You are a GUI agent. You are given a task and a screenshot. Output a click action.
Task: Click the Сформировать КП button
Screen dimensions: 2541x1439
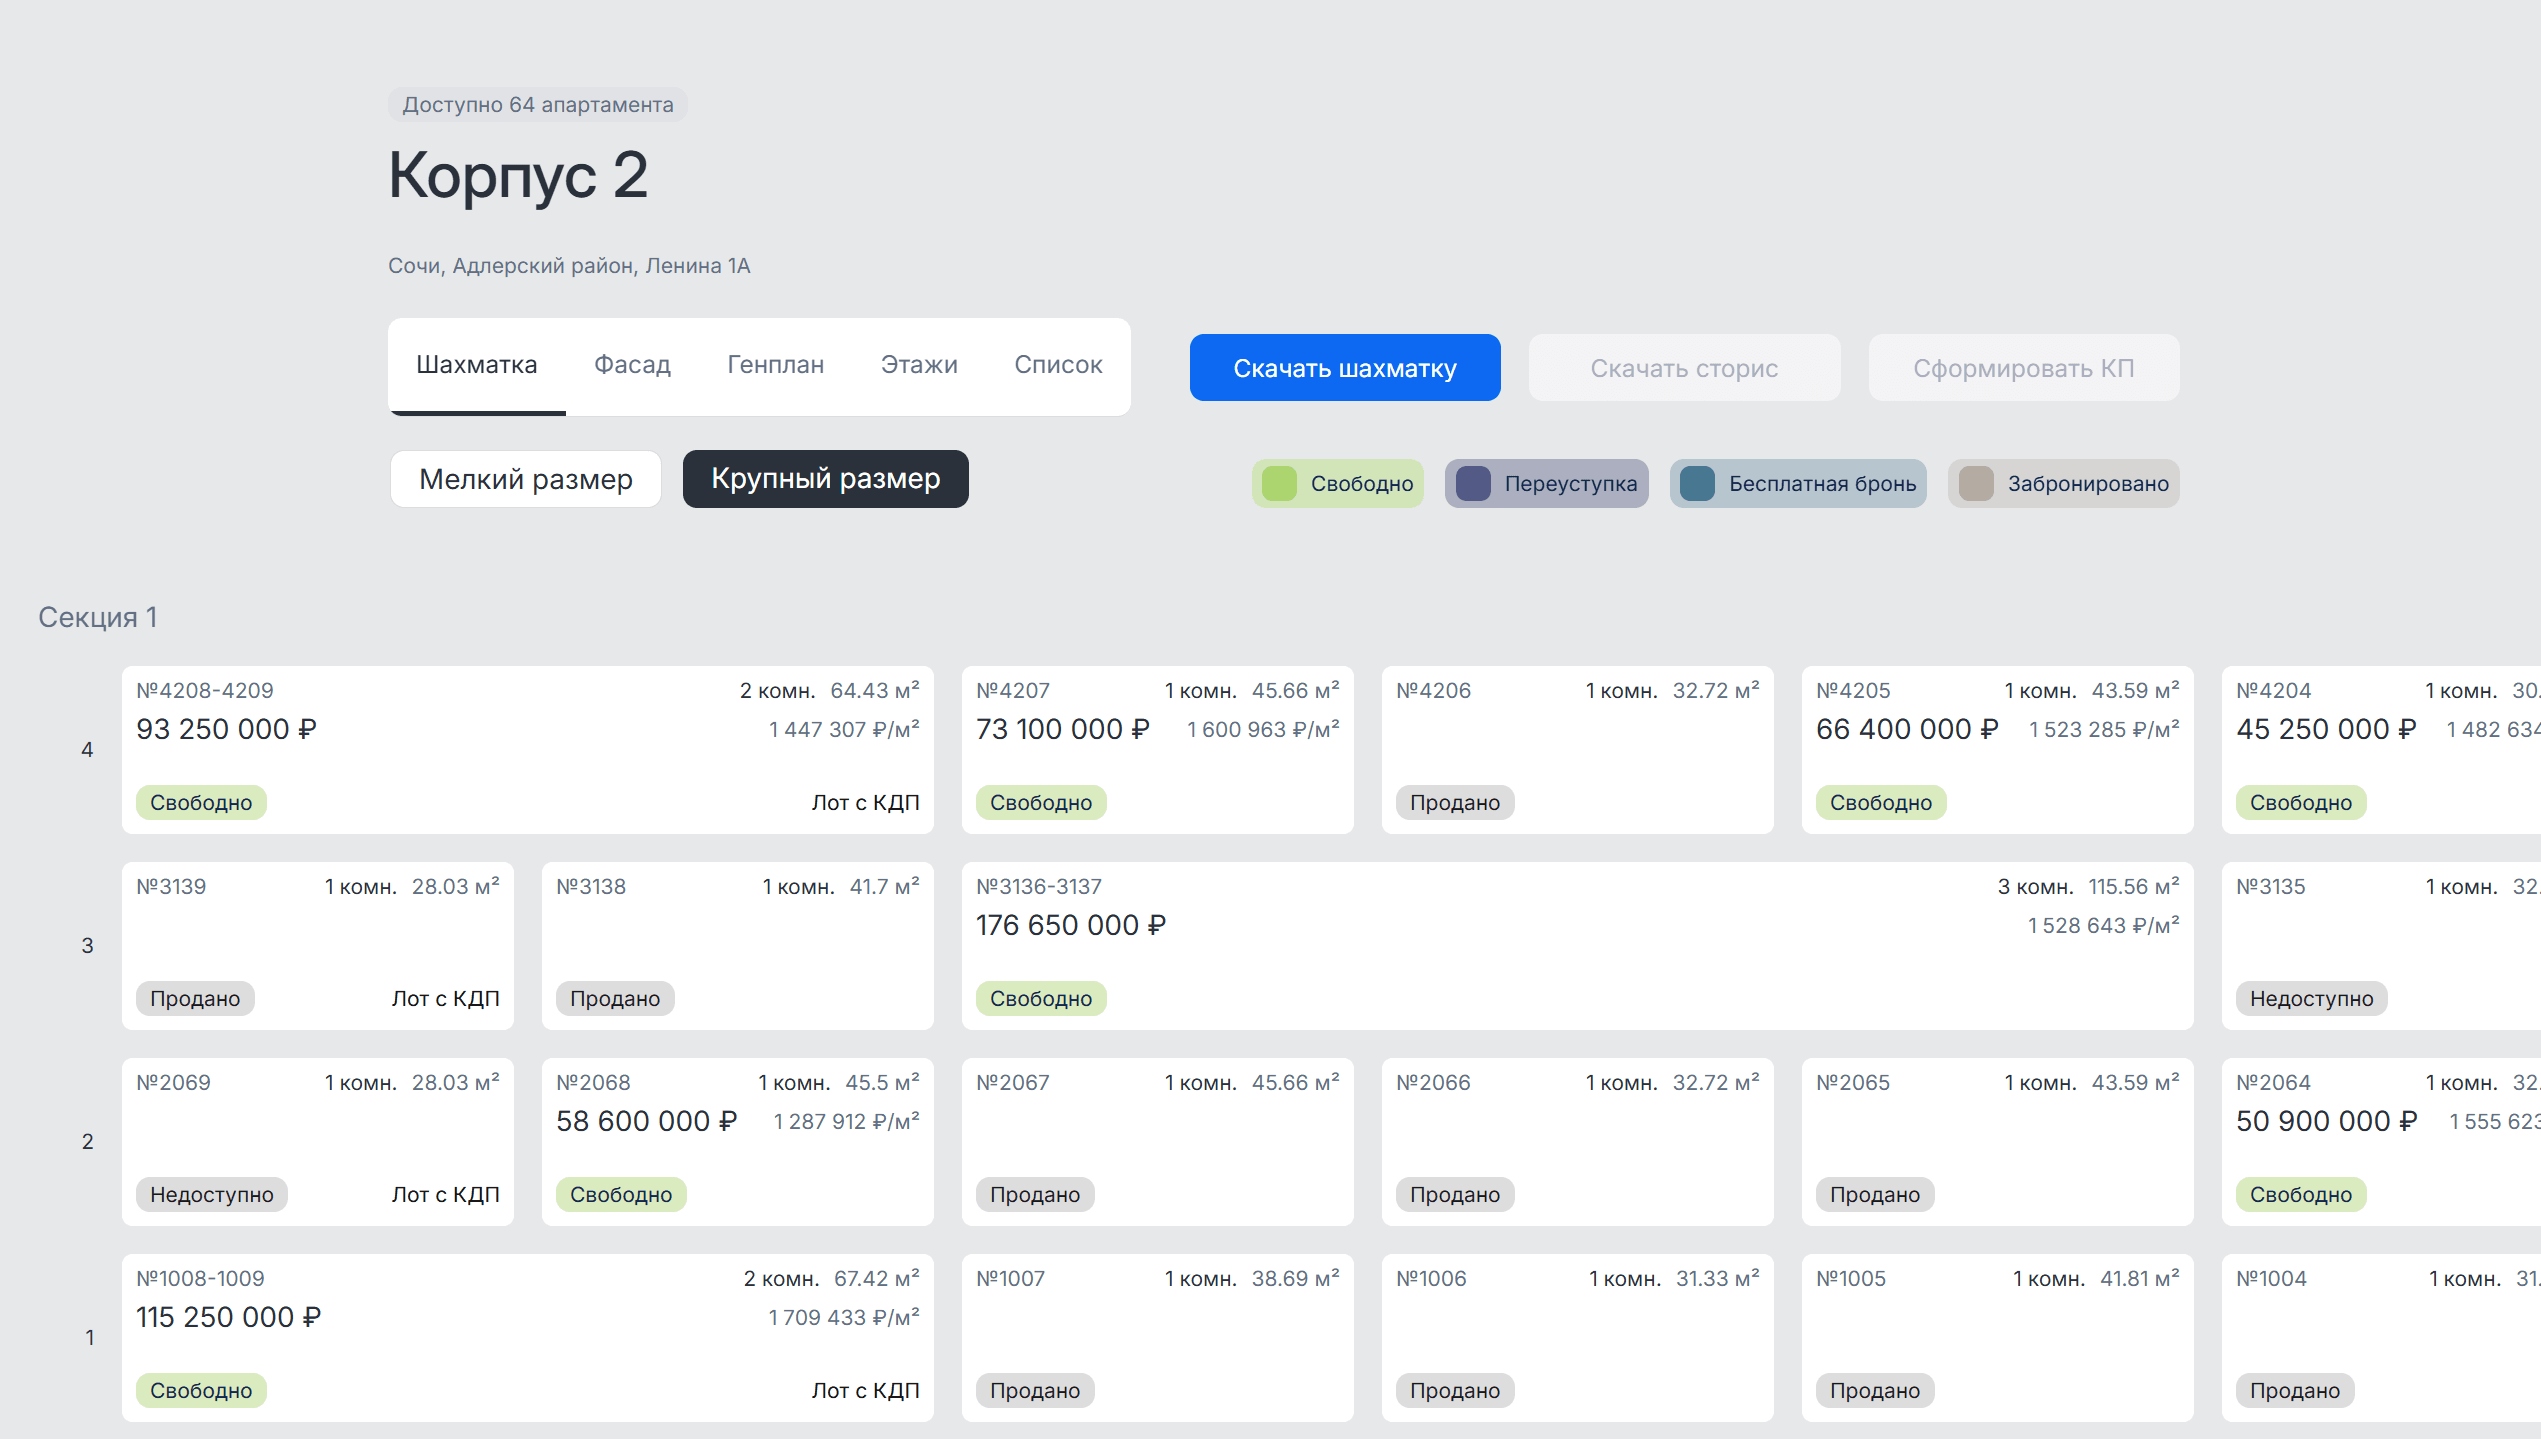click(x=2024, y=368)
